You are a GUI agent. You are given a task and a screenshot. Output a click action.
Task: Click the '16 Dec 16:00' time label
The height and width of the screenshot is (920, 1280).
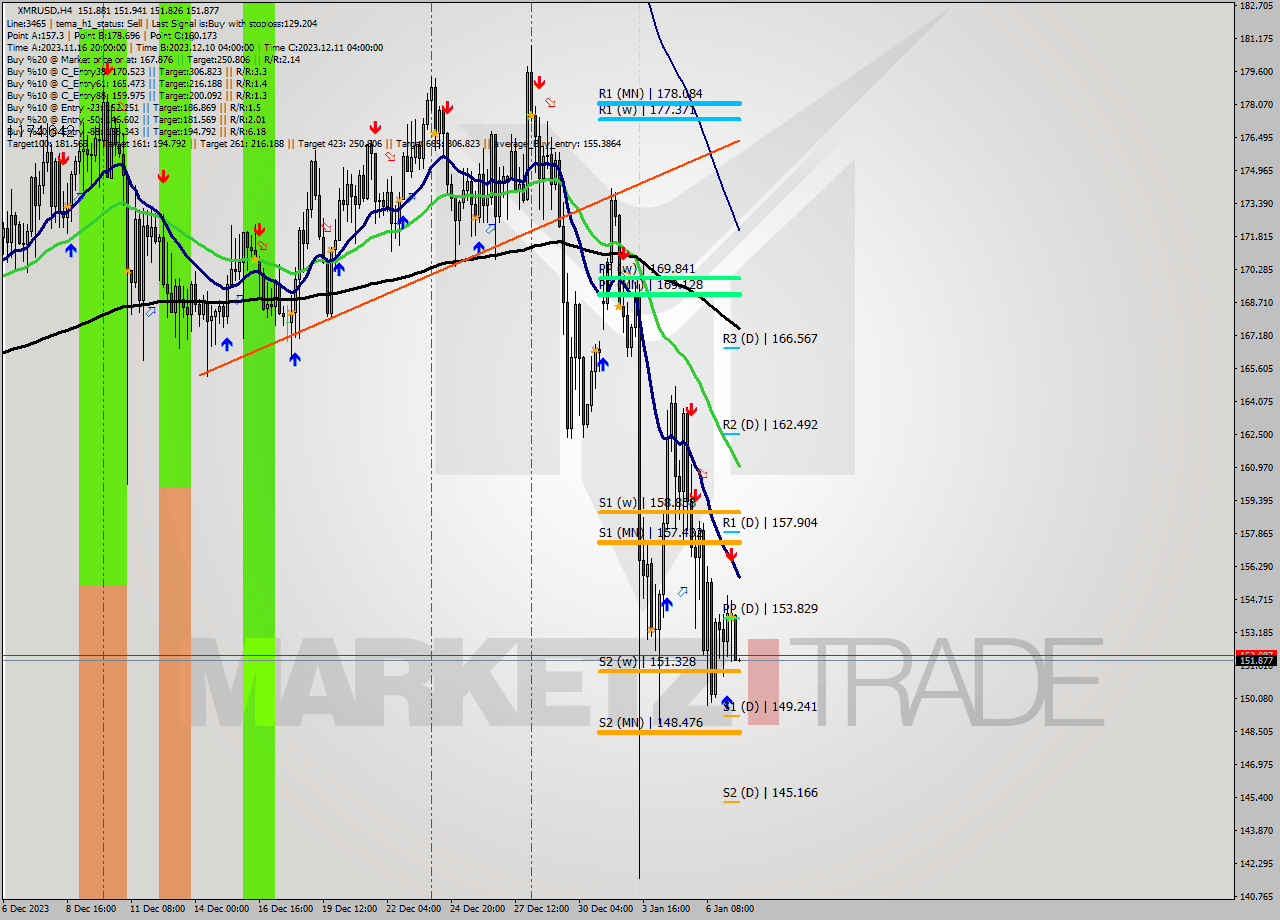pos(285,909)
